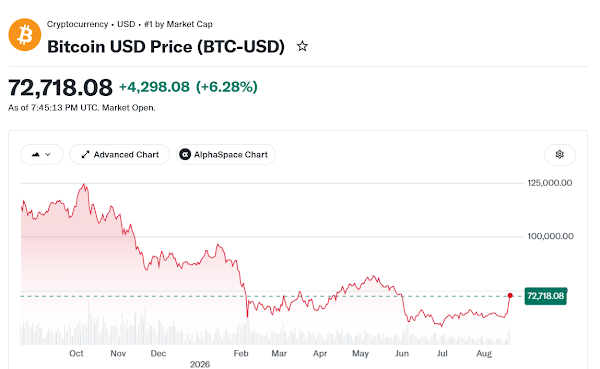Click the Feb marker on time axis
This screenshot has height=369, width=600.
tap(241, 353)
